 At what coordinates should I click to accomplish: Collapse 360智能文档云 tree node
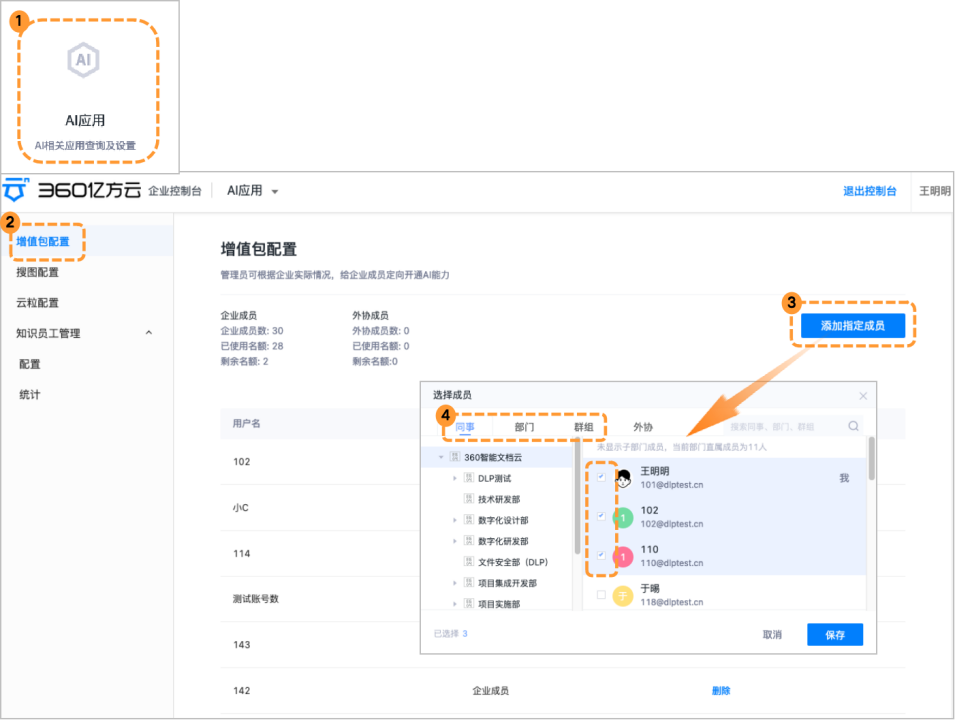click(441, 457)
